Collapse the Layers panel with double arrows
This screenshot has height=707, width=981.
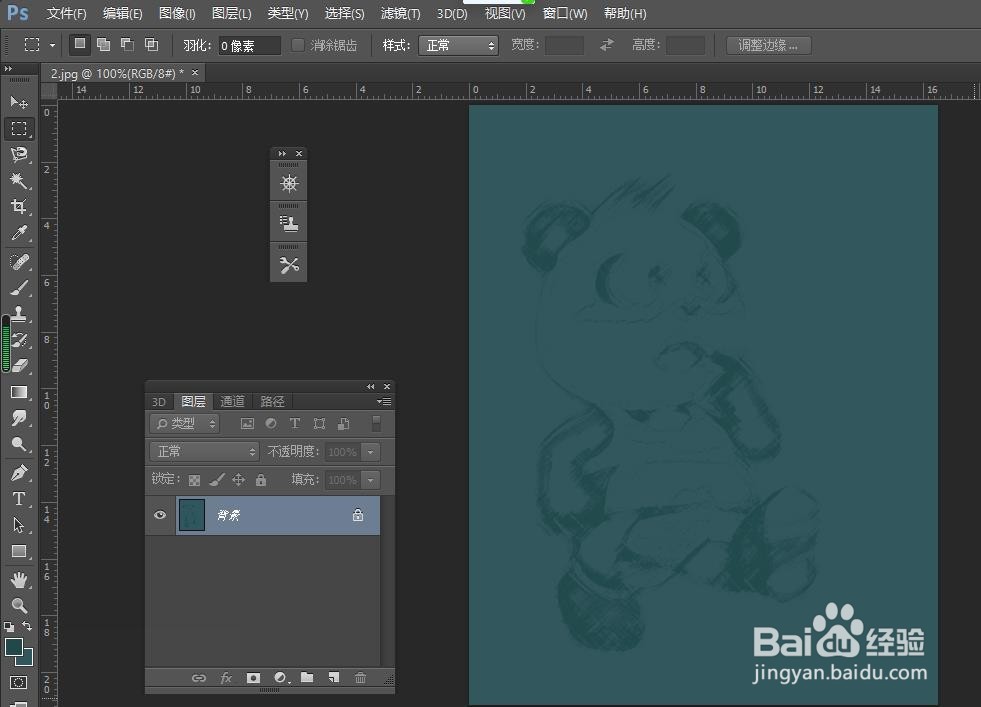370,387
